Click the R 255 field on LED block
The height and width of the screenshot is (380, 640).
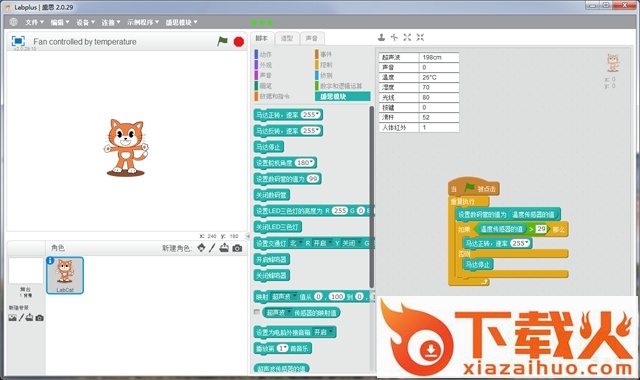340,211
